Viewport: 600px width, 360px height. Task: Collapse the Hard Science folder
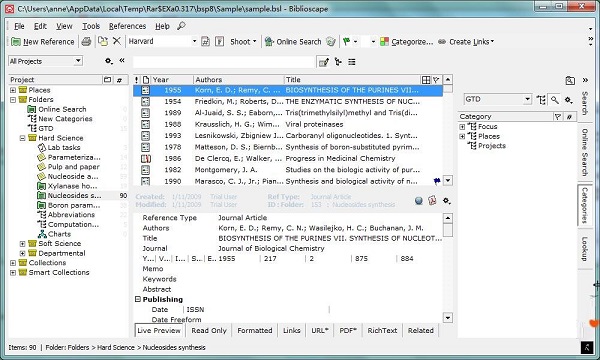pyautogui.click(x=23, y=138)
